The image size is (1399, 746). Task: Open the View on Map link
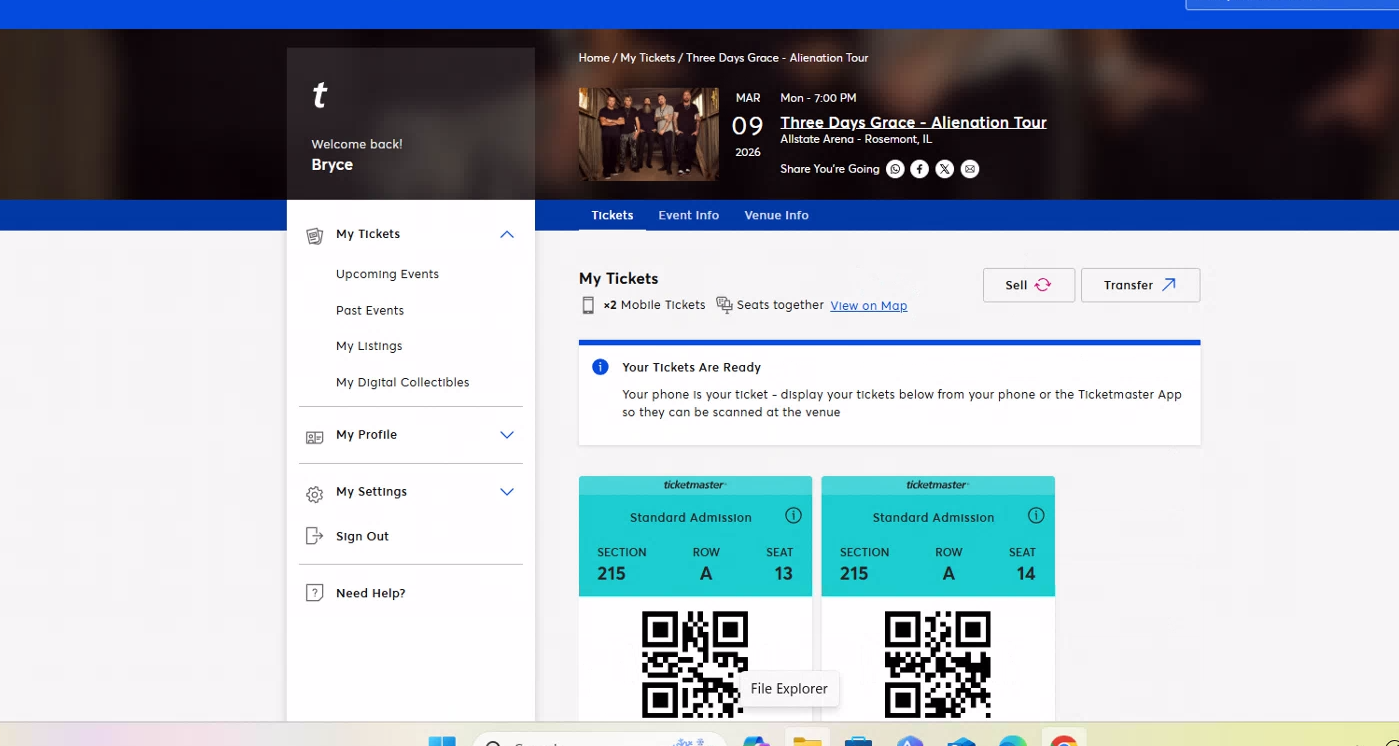tap(869, 306)
